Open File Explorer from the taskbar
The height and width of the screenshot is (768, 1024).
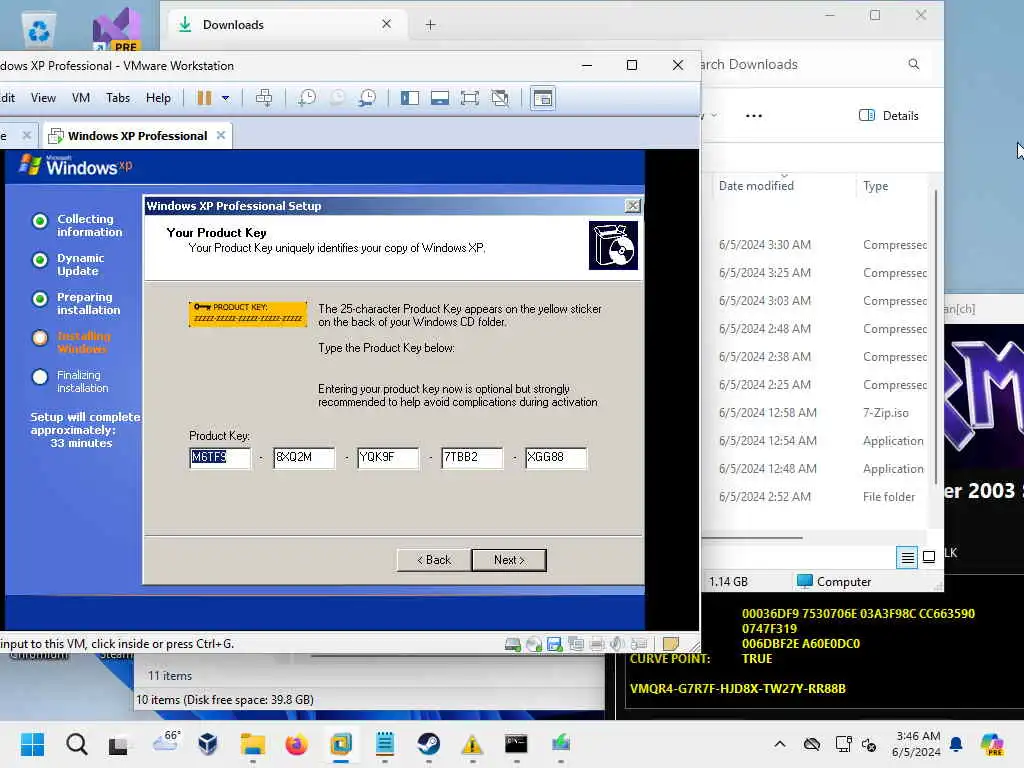[x=252, y=744]
